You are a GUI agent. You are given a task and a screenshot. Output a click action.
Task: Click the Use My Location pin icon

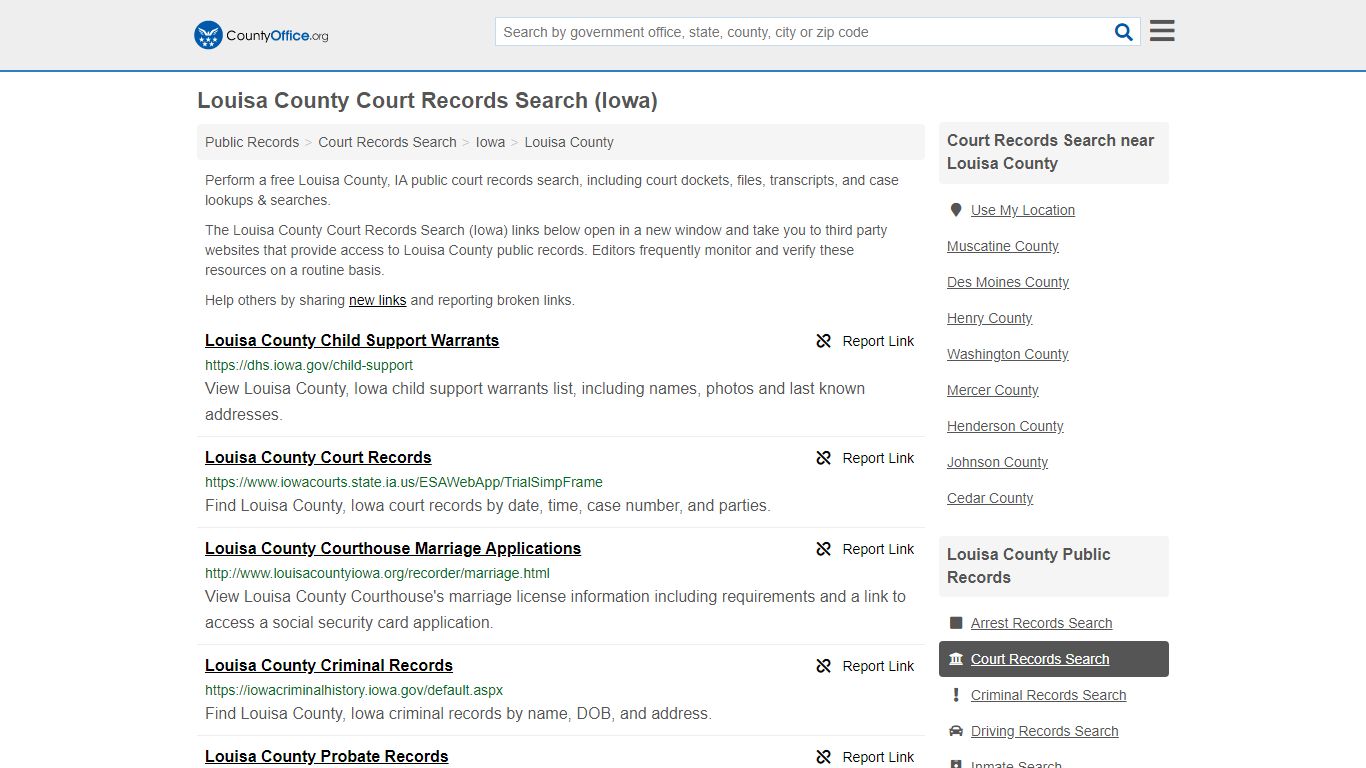point(956,210)
